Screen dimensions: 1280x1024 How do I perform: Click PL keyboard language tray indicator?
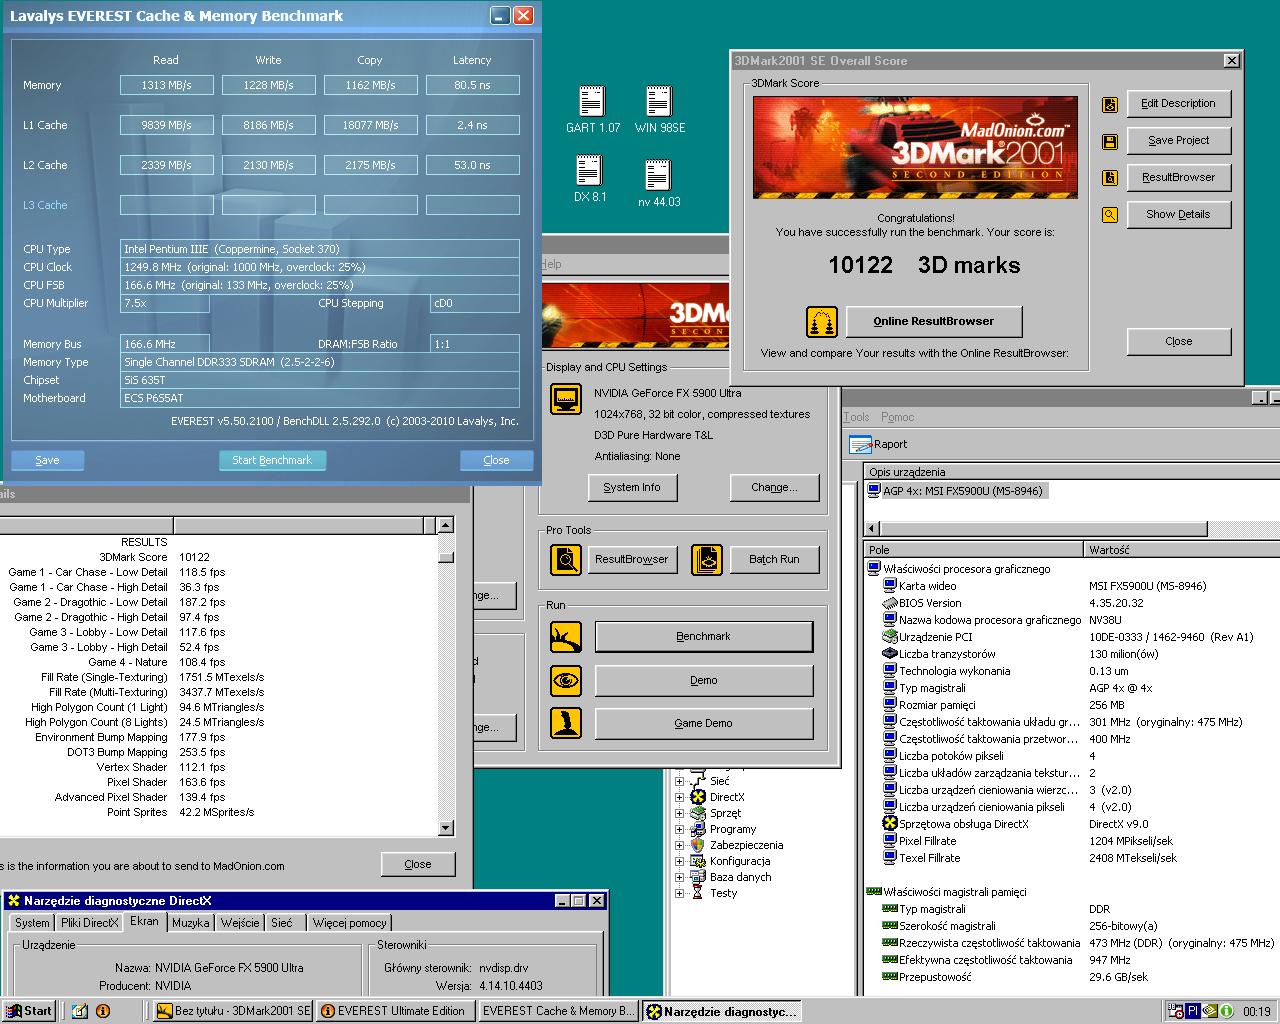click(x=1193, y=1011)
